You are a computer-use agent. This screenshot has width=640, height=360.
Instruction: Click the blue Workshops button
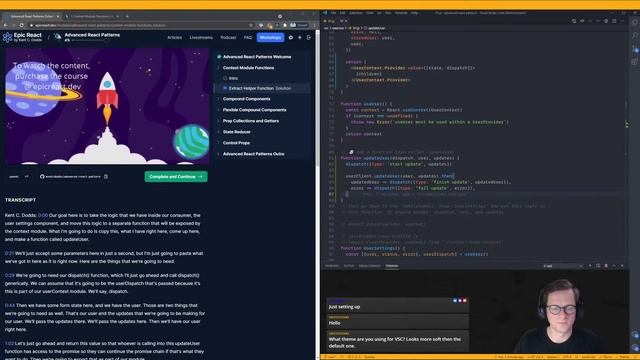point(270,38)
